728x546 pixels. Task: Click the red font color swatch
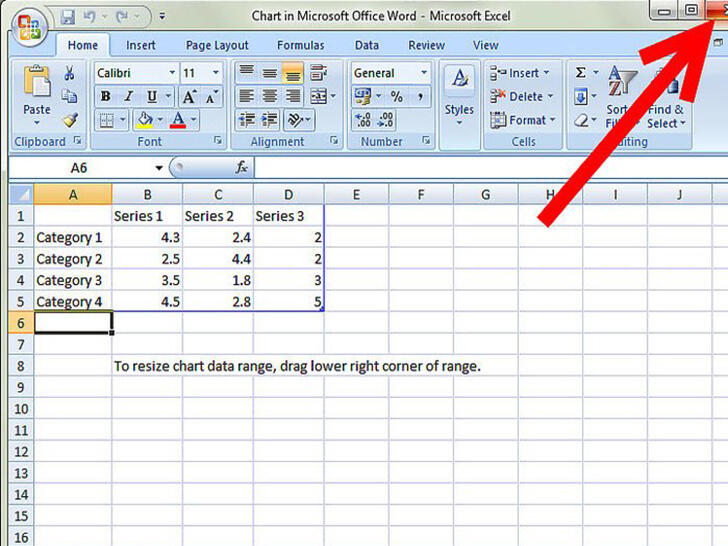coord(178,121)
